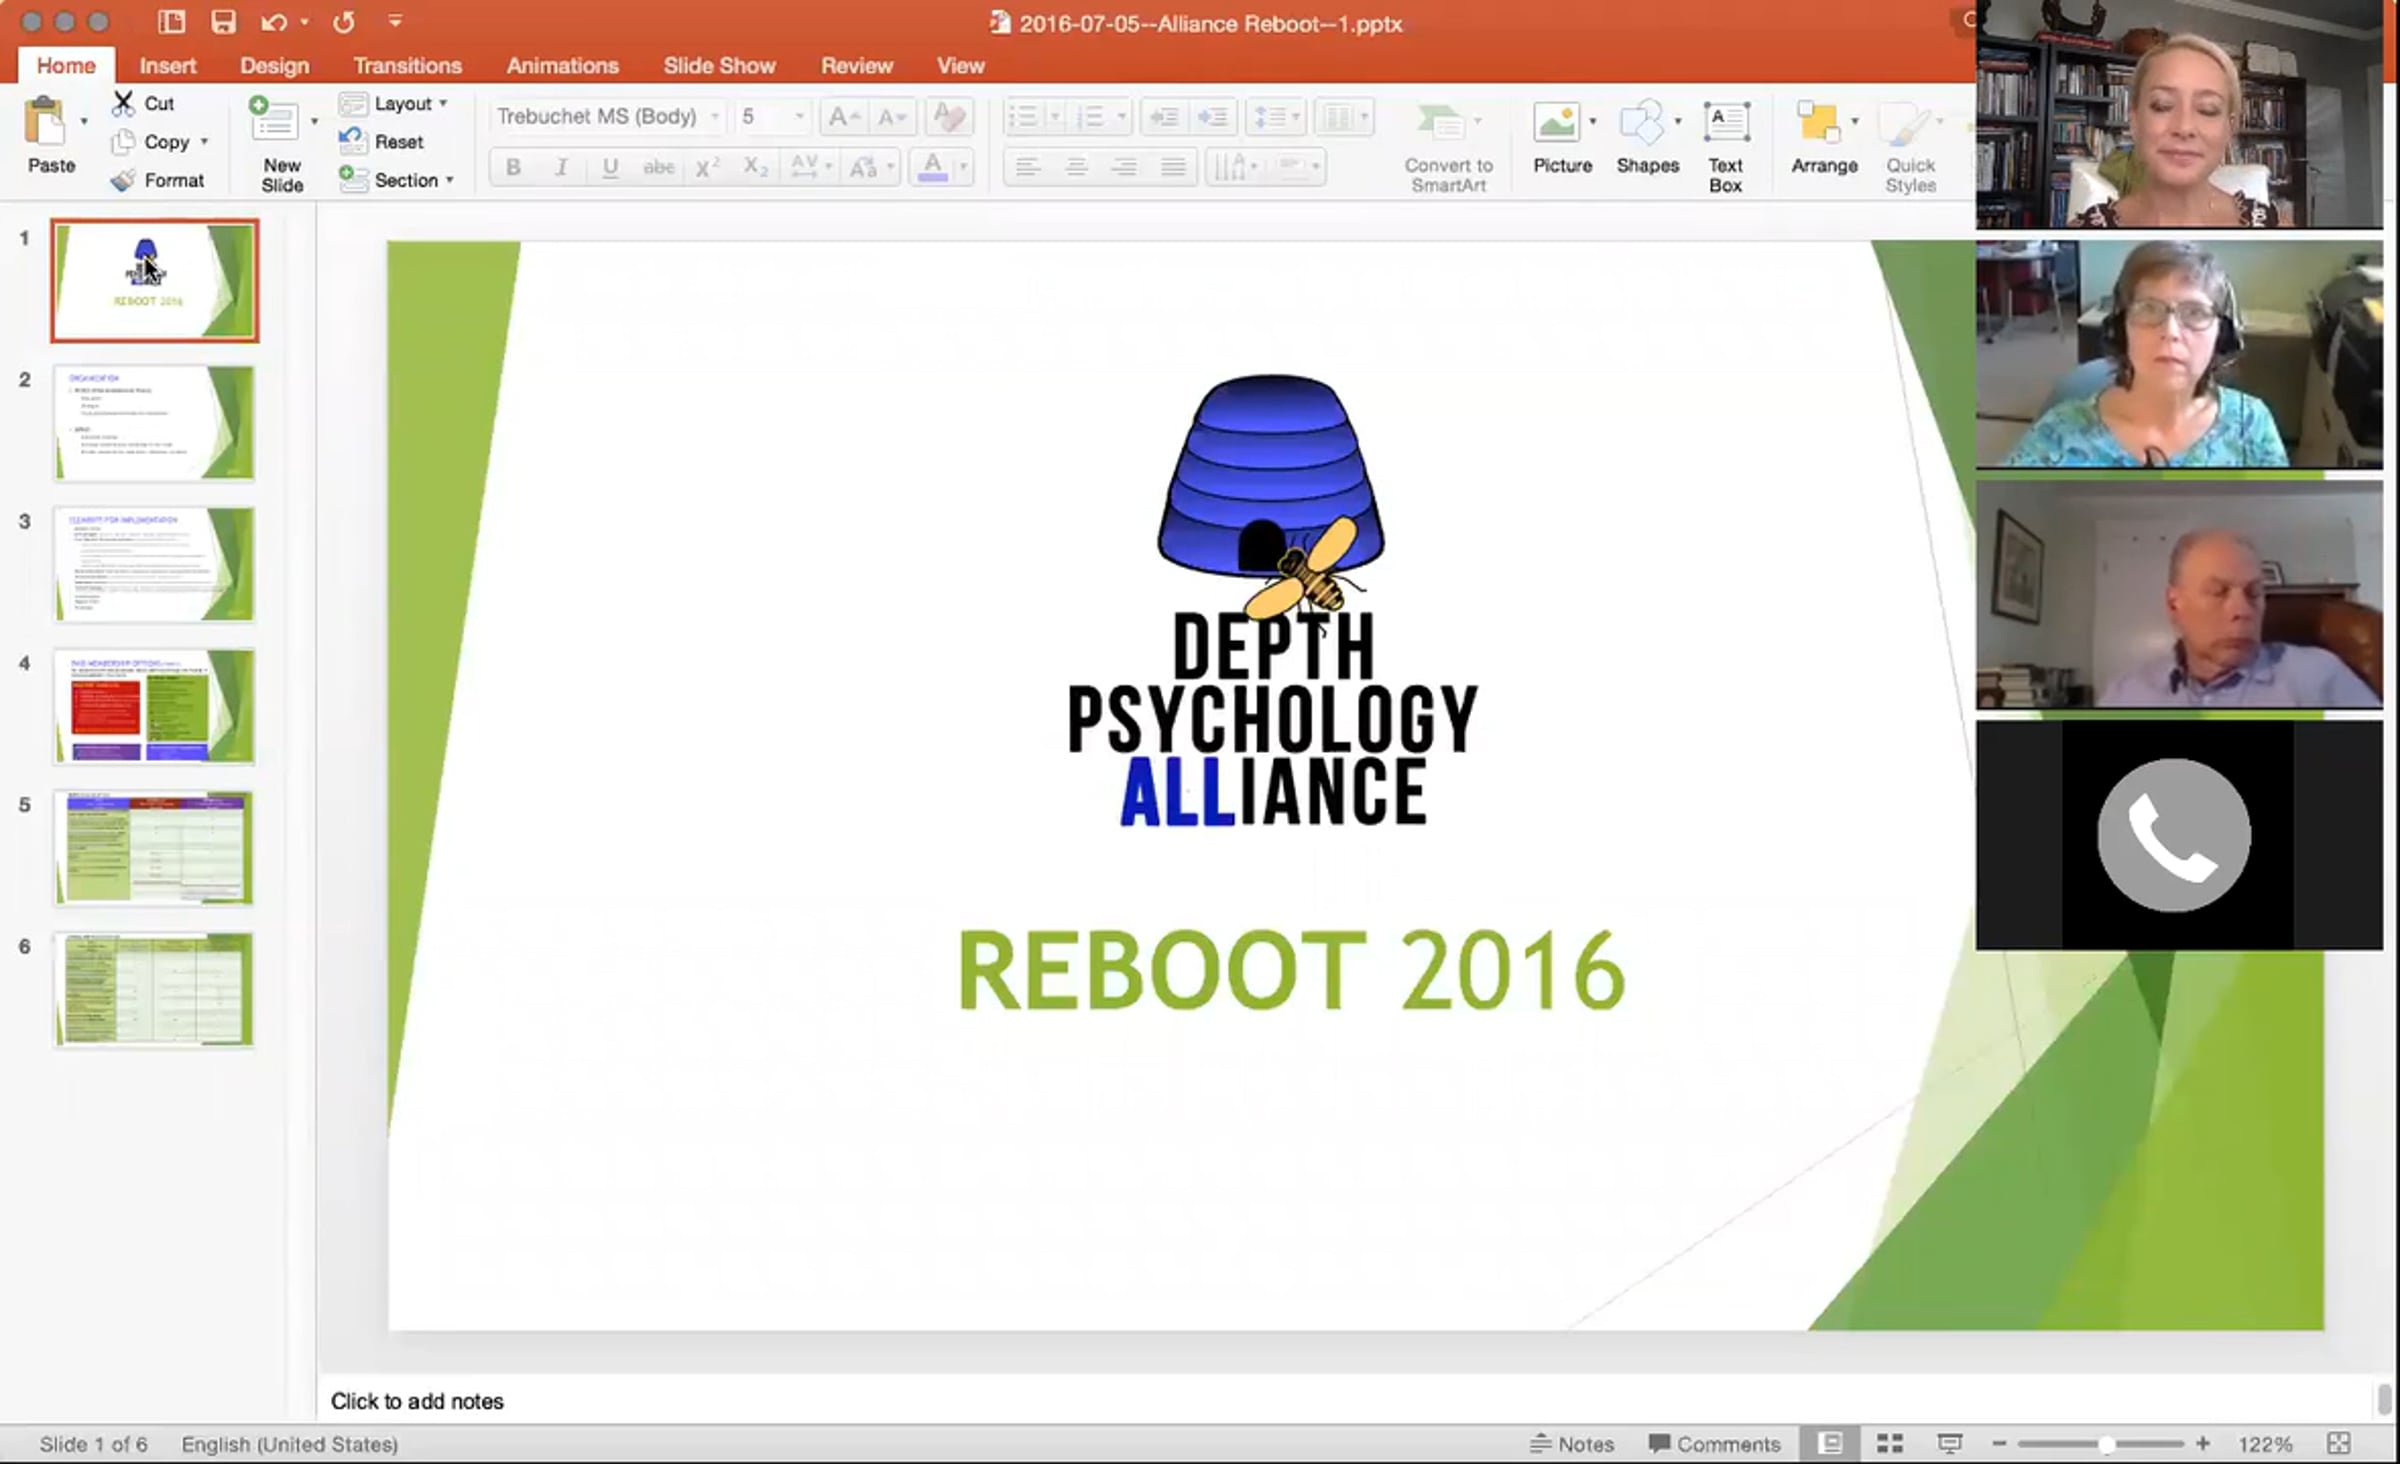This screenshot has width=2400, height=1464.
Task: Open the Design tab
Action: (274, 65)
